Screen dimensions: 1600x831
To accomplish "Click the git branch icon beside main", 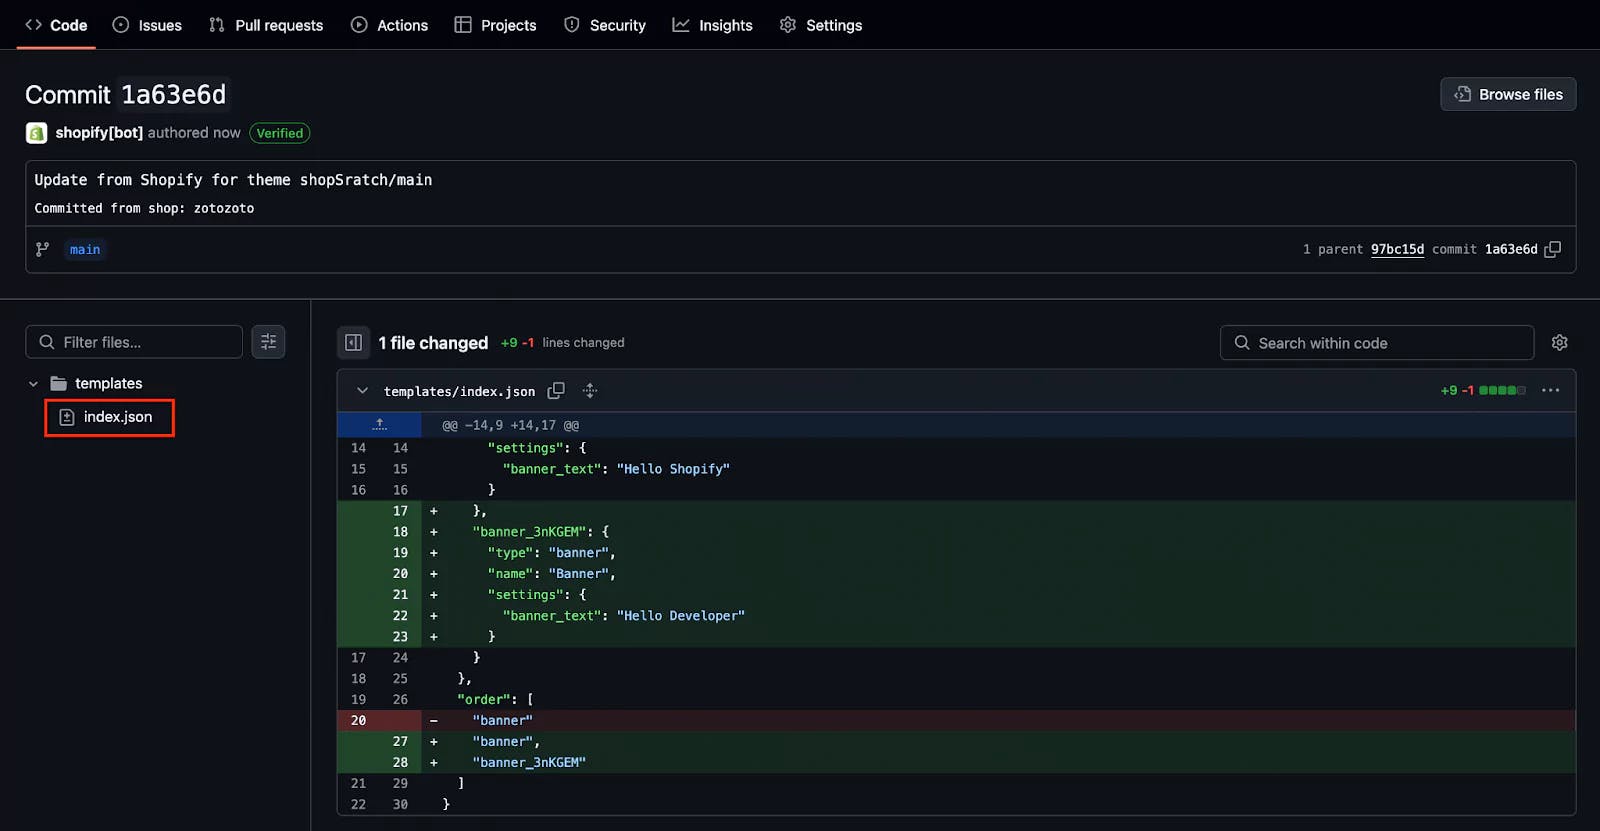I will point(42,250).
